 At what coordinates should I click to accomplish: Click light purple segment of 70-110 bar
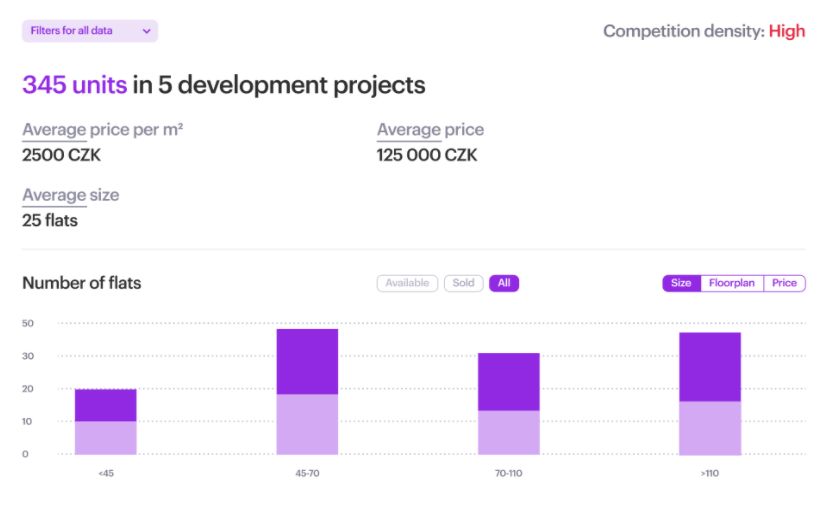click(x=509, y=432)
